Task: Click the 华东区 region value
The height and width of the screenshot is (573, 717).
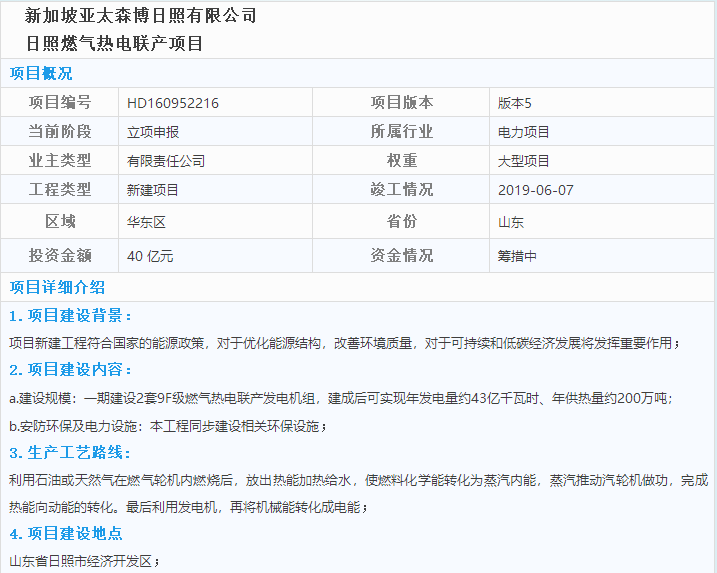Action: (146, 222)
